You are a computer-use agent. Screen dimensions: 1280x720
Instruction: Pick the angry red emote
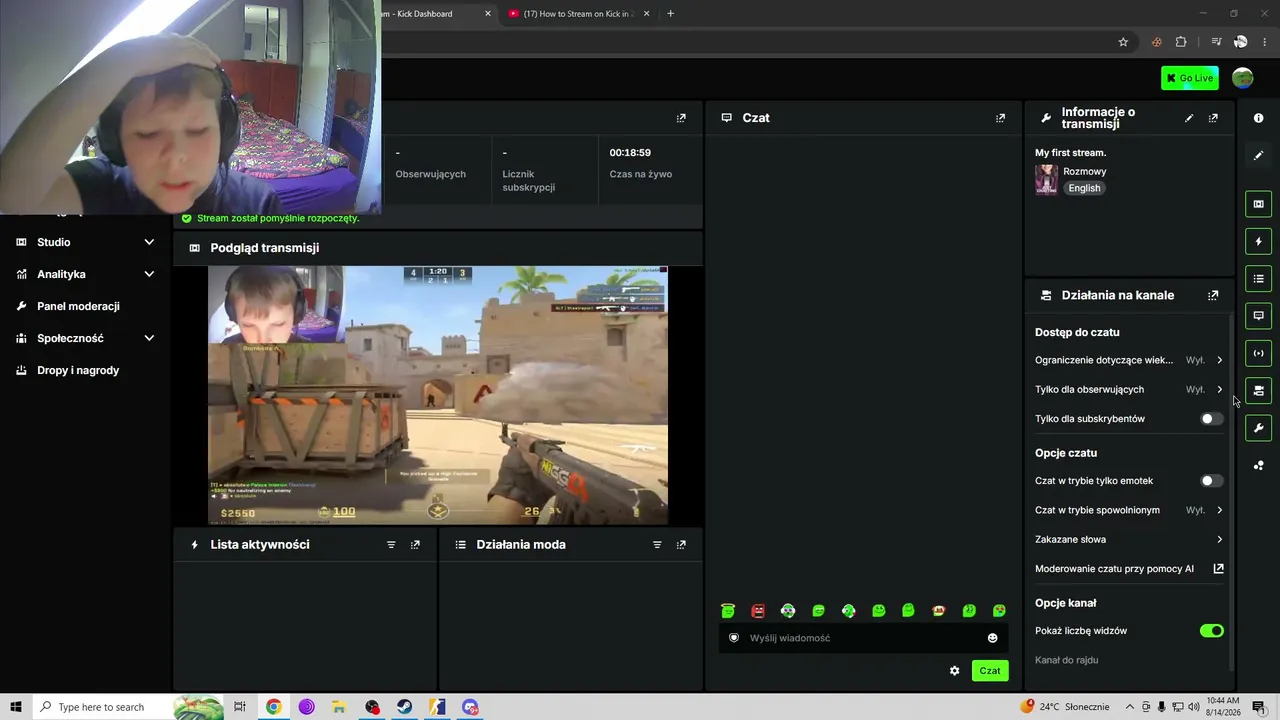point(758,611)
